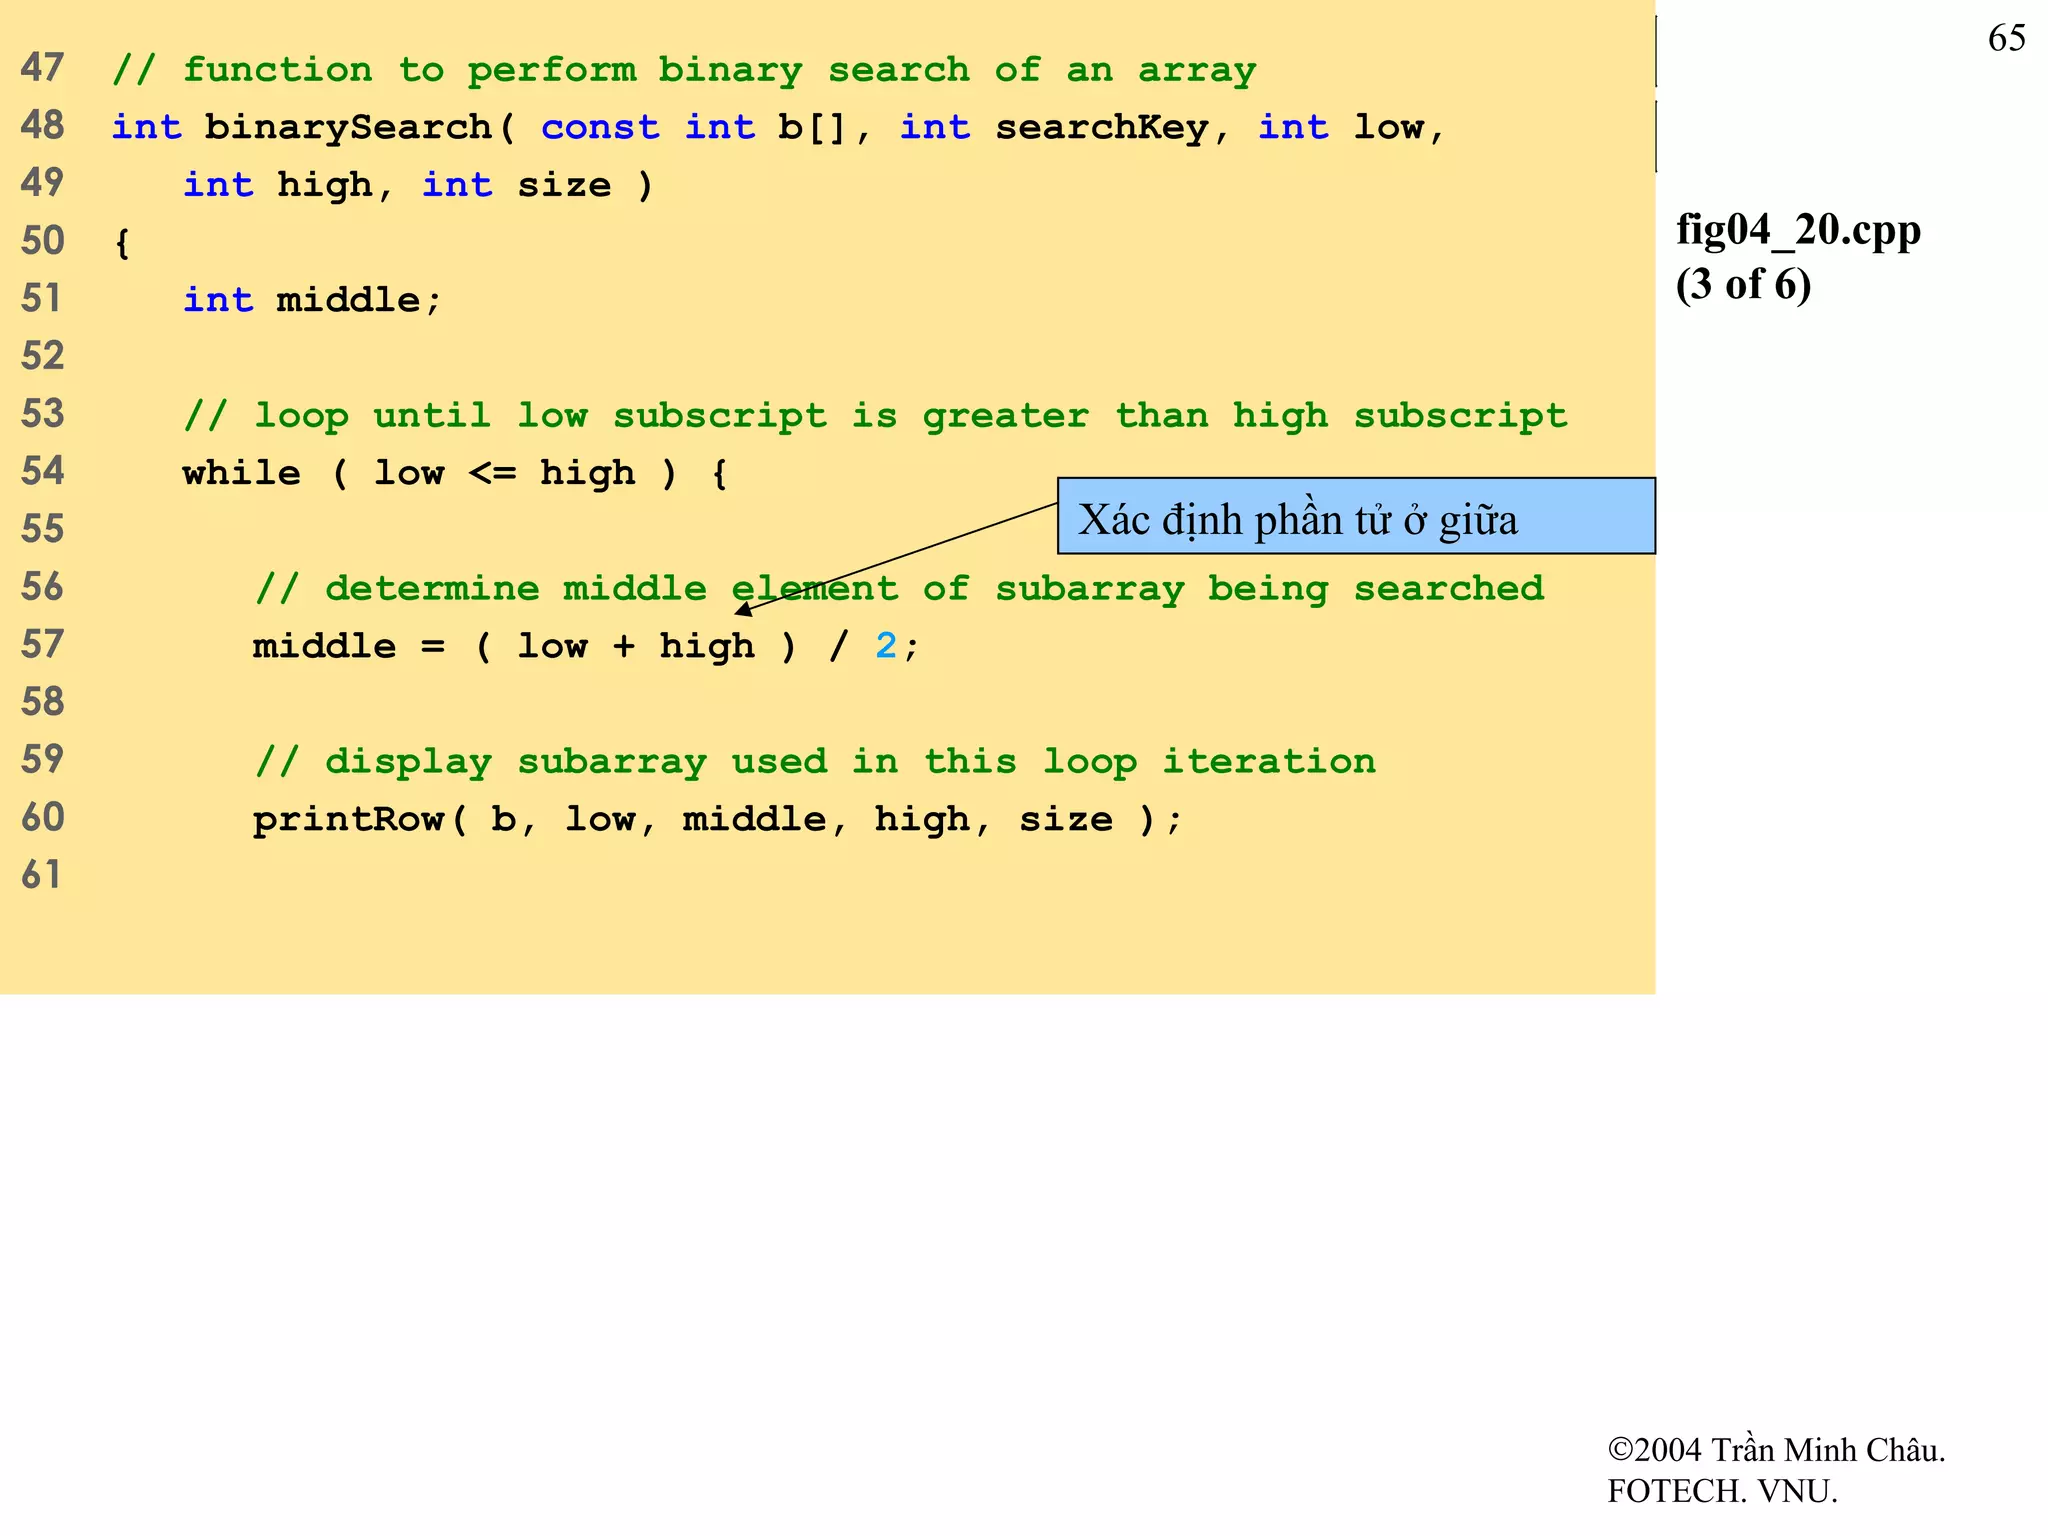Click line number 58
The width and height of the screenshot is (2048, 1536).
click(42, 702)
